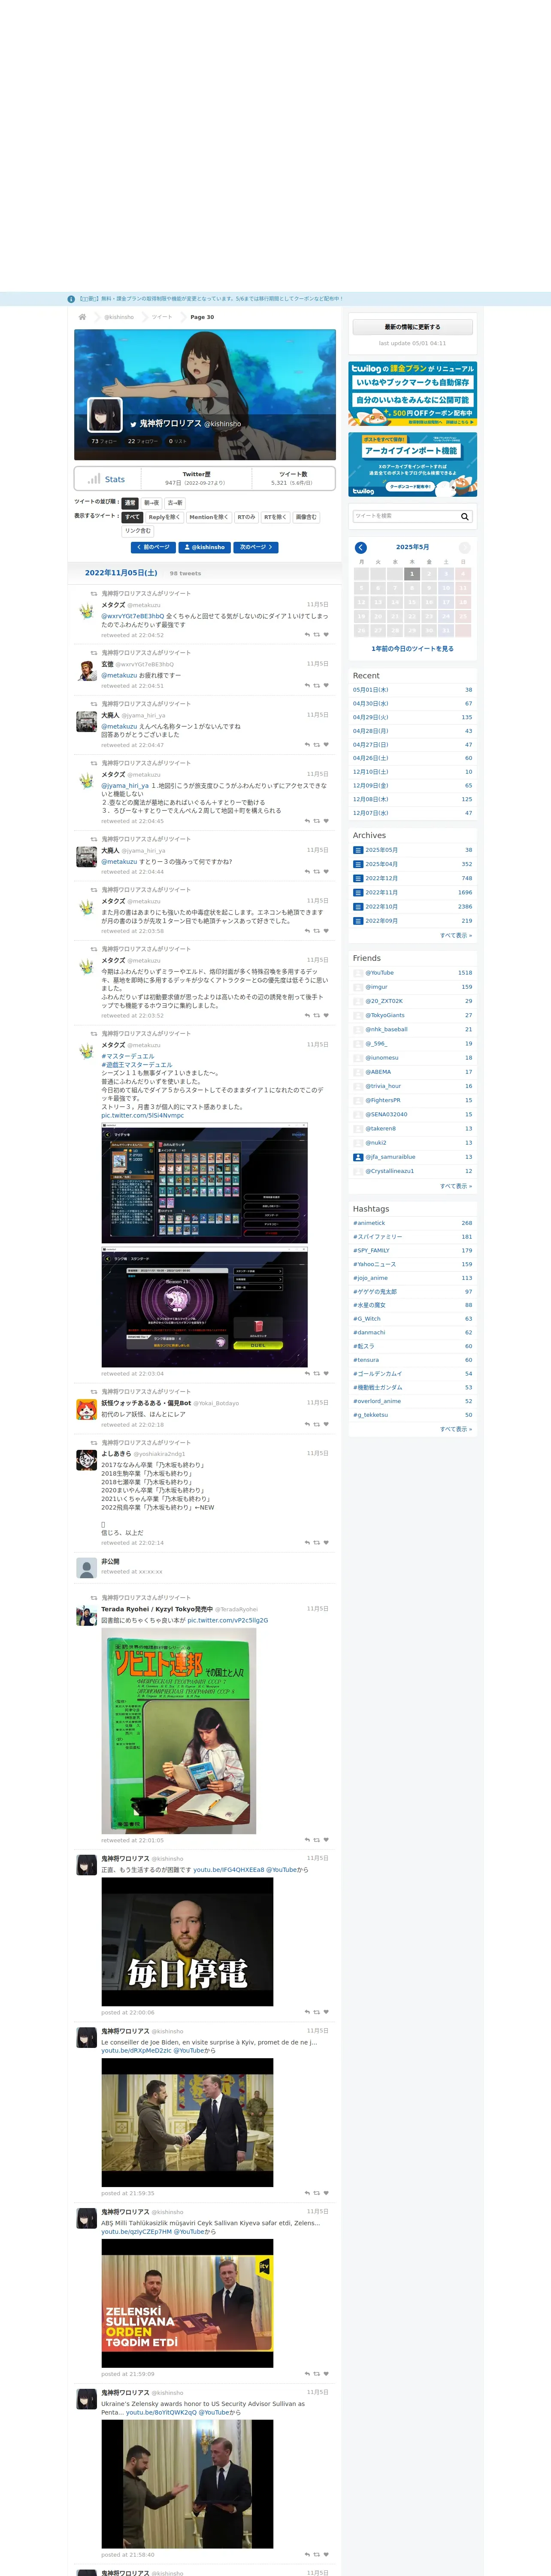
Task: Open 1年前の今日のツイートを見る link
Action: 412,649
